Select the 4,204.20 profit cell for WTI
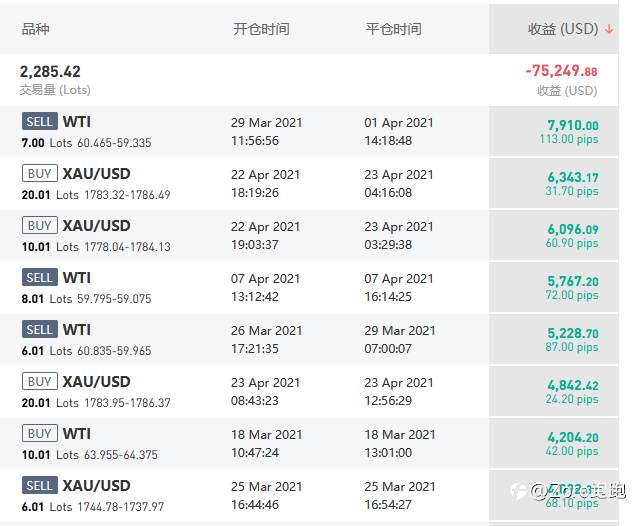The image size is (634, 526). (x=554, y=443)
